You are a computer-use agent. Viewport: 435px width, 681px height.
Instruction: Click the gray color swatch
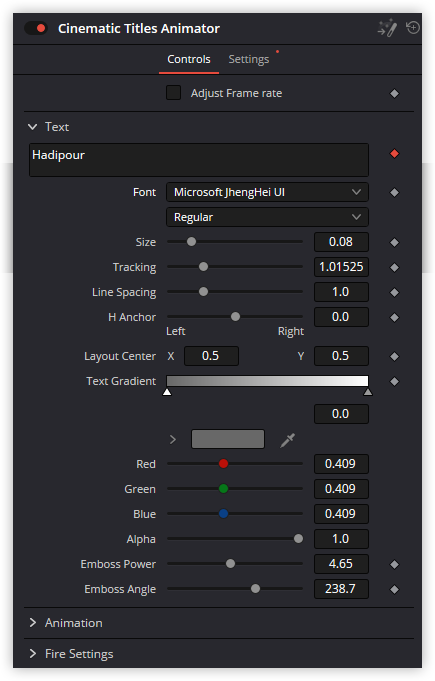(228, 439)
